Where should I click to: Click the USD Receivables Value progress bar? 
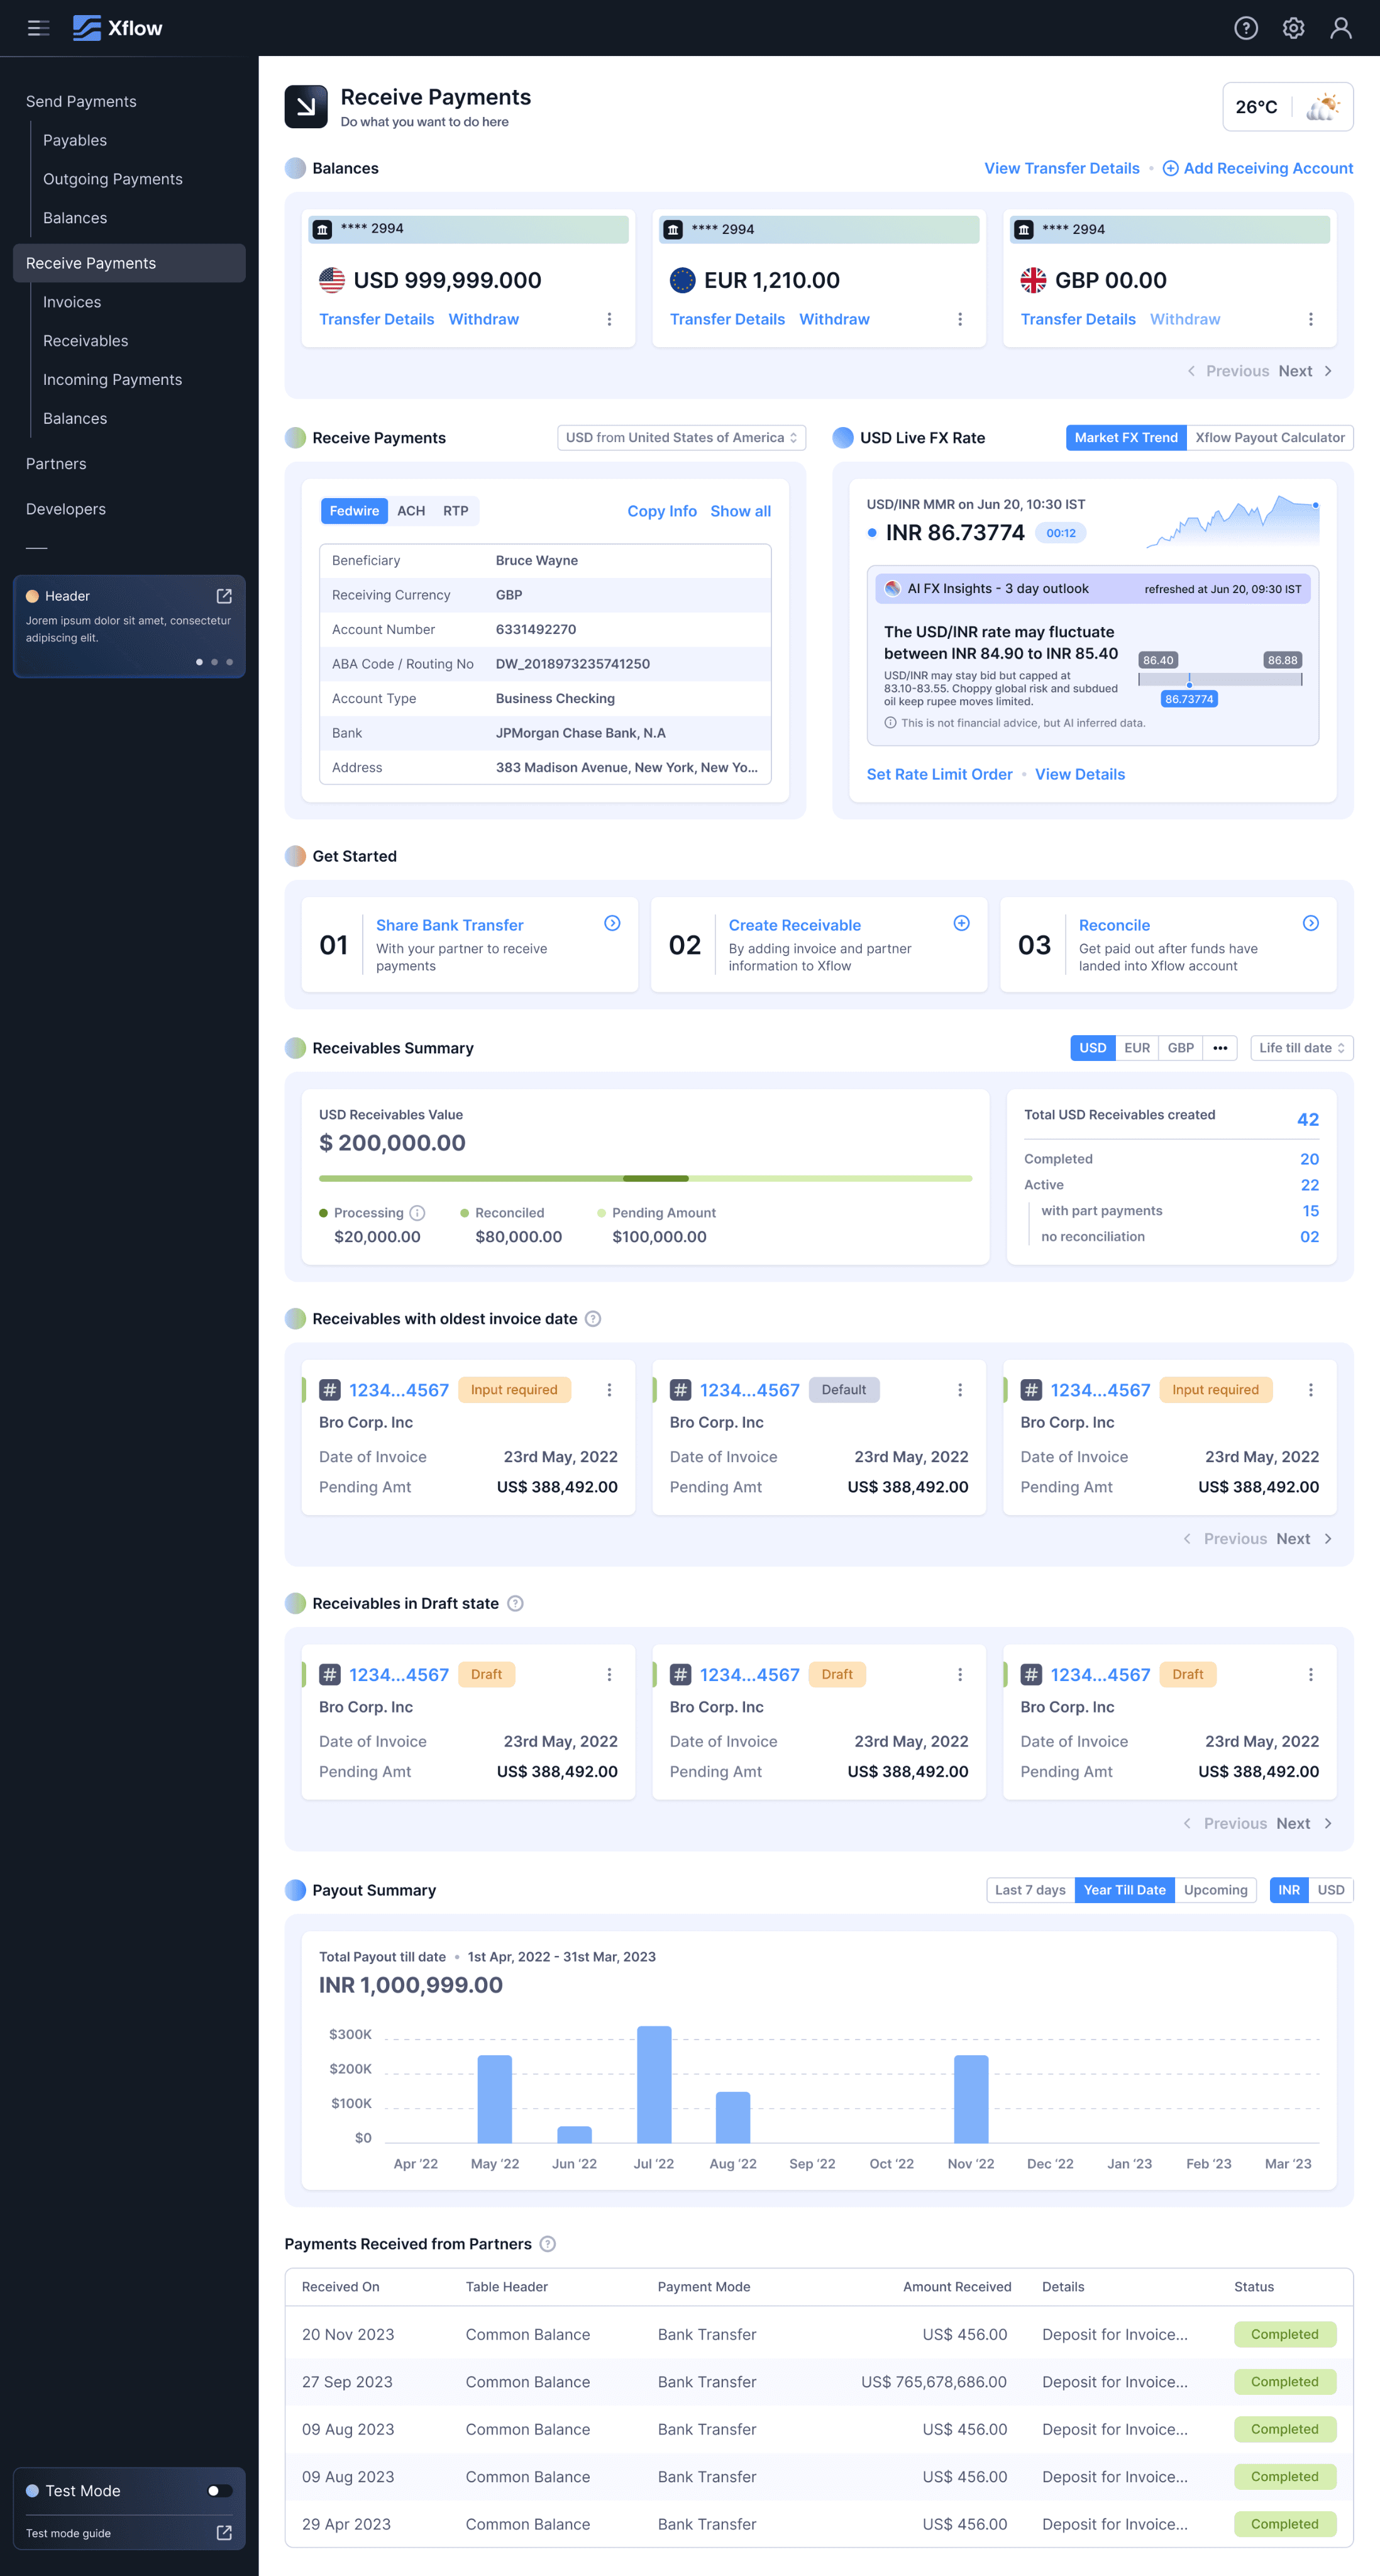point(645,1178)
